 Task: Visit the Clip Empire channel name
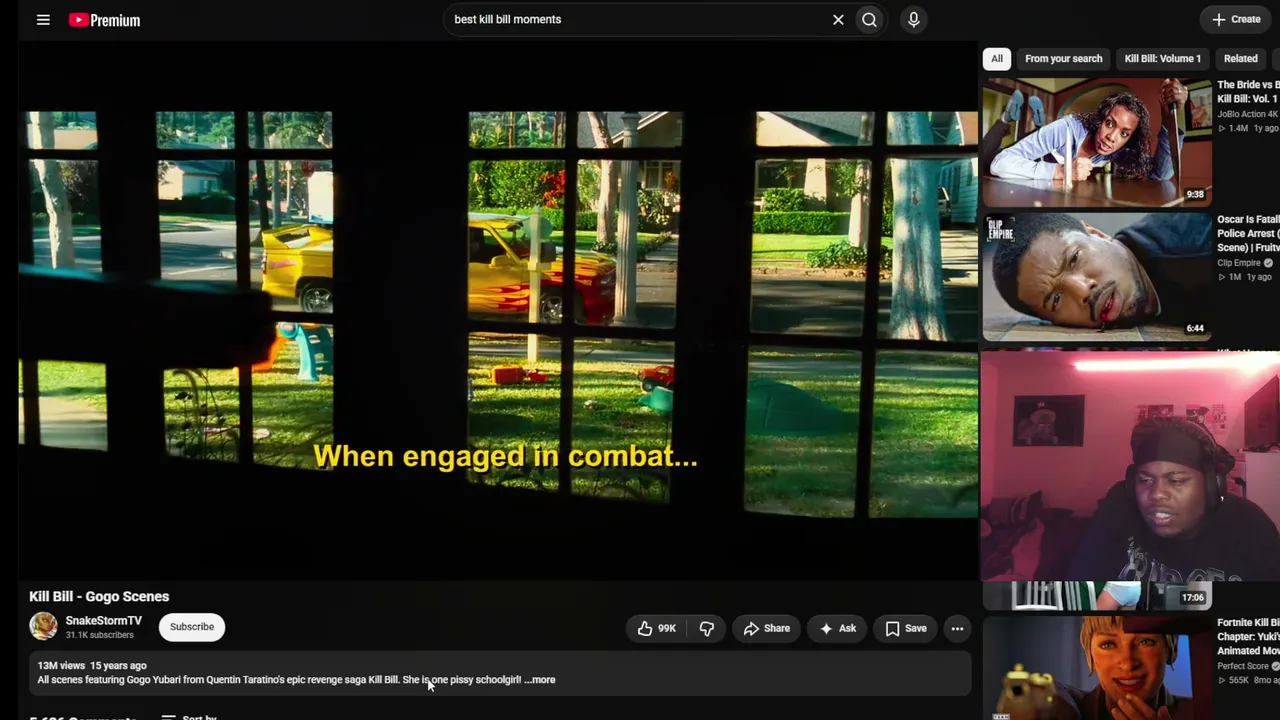click(1239, 263)
